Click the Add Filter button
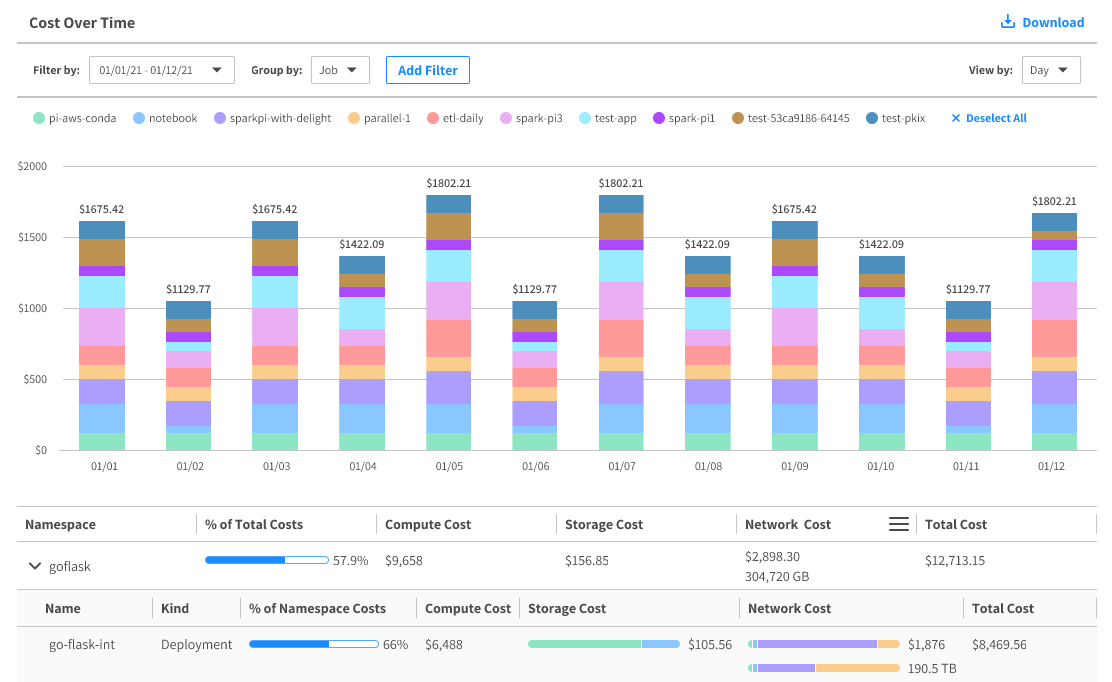 (427, 70)
